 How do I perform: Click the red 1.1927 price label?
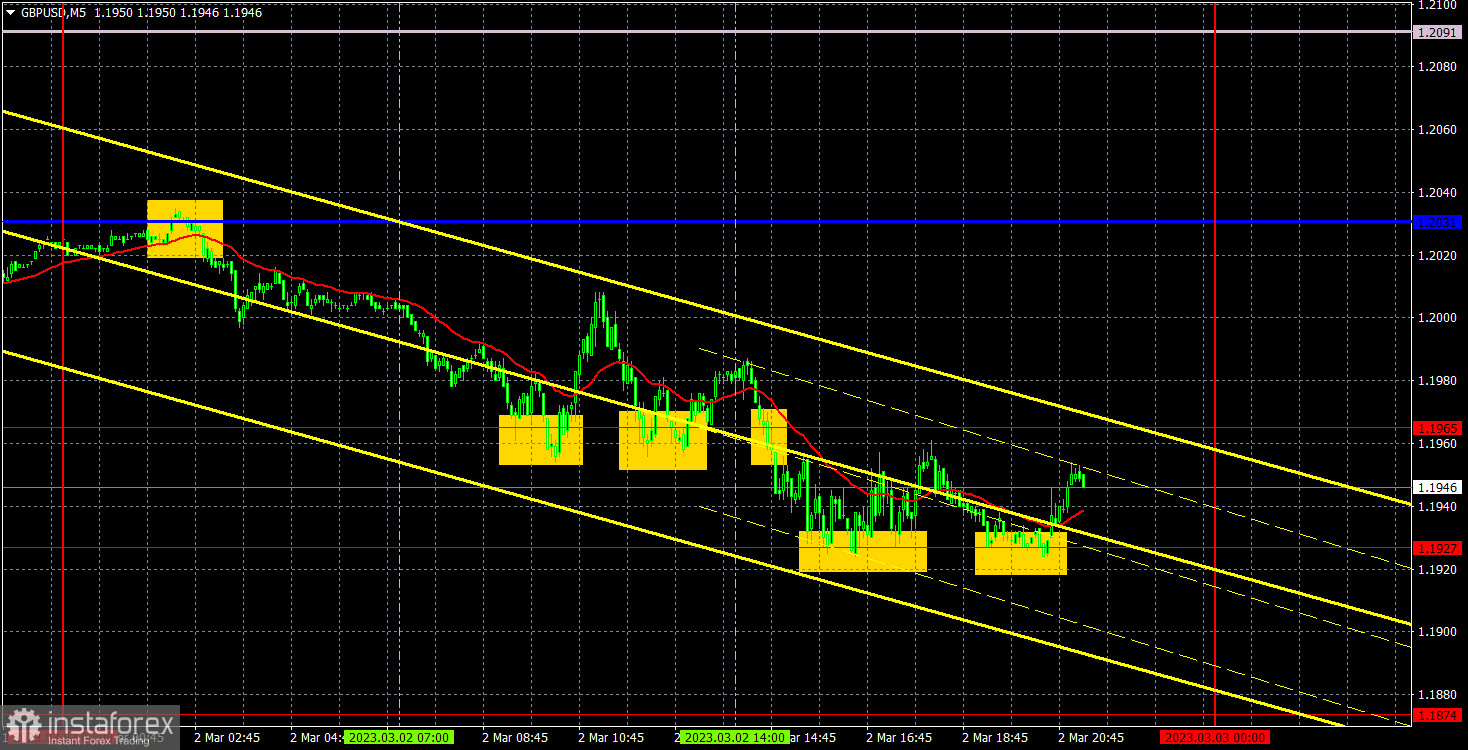(x=1439, y=549)
